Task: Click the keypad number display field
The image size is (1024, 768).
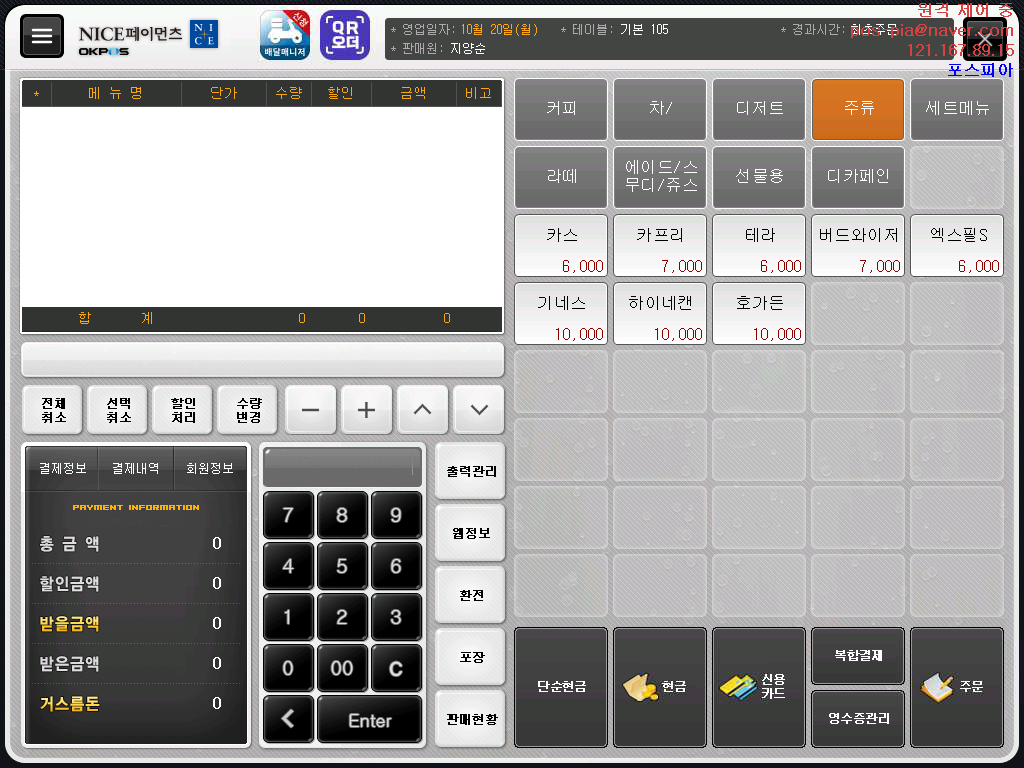Action: [x=342, y=466]
